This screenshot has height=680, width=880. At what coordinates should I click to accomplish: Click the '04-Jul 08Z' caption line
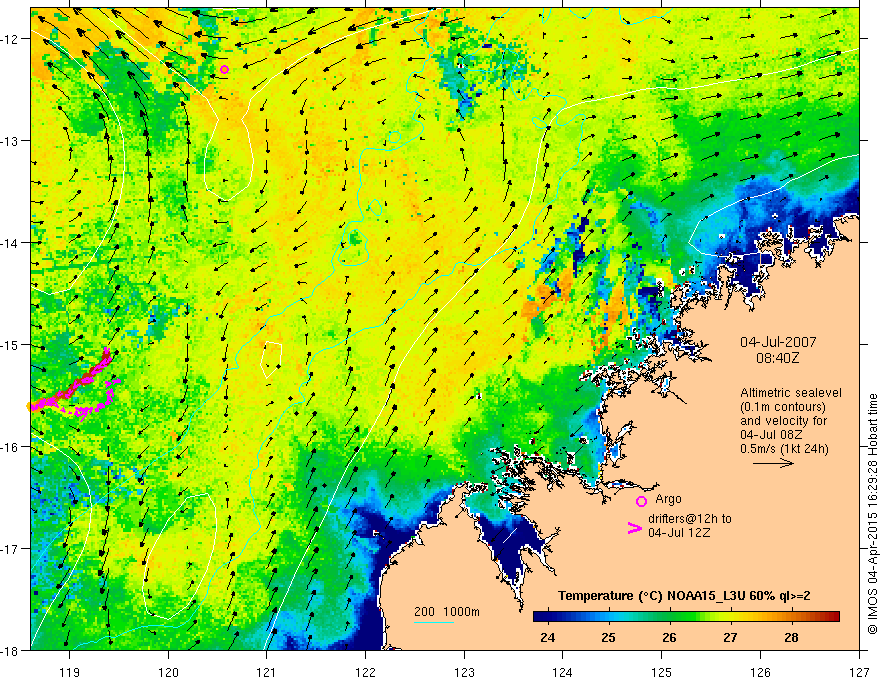[771, 435]
